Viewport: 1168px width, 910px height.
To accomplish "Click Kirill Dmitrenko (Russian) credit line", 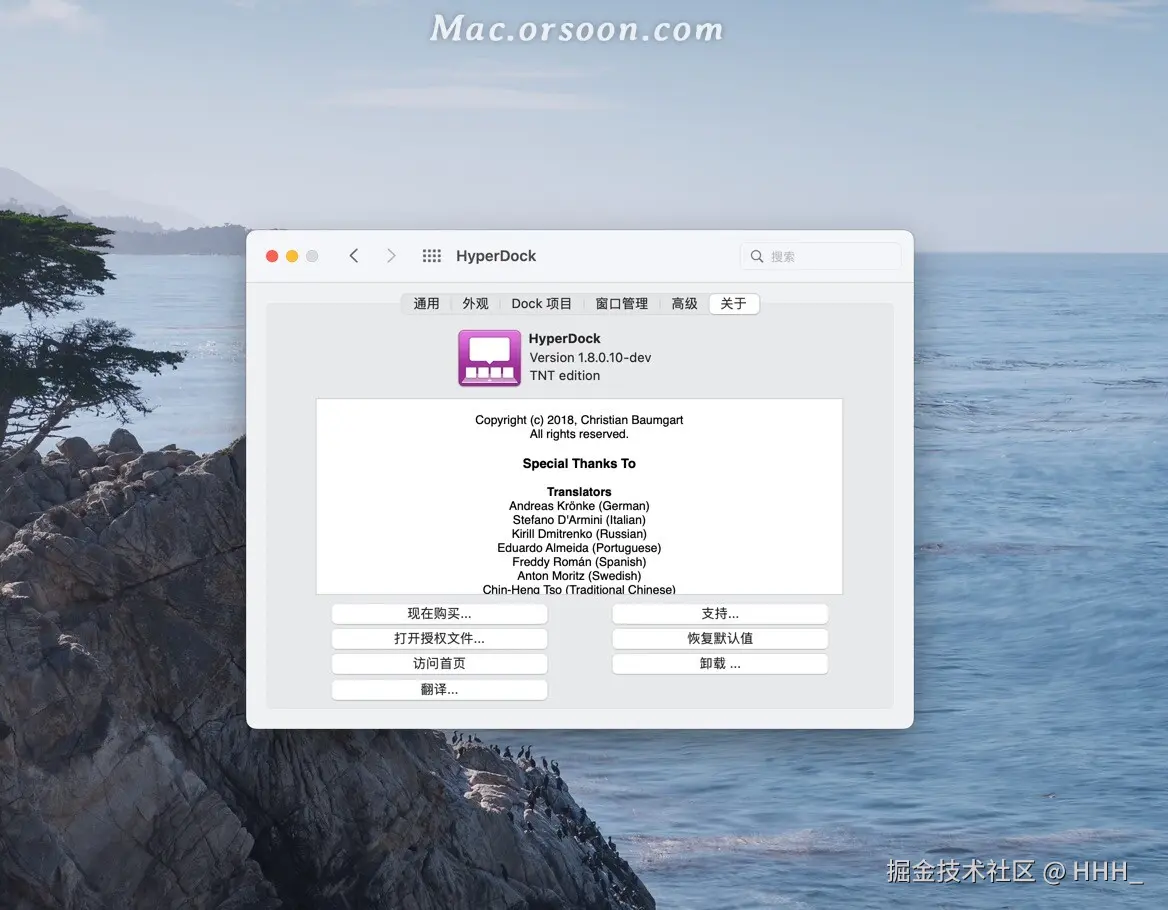I will (x=579, y=534).
